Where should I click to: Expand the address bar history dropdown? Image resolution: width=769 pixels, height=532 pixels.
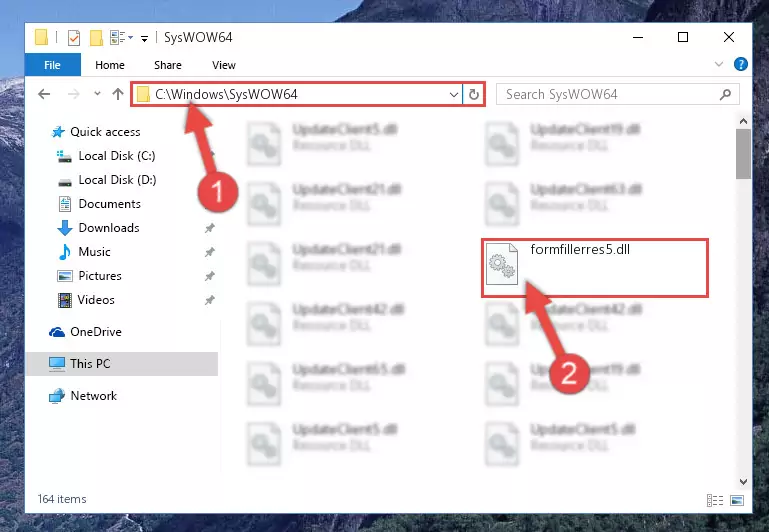pyautogui.click(x=454, y=94)
